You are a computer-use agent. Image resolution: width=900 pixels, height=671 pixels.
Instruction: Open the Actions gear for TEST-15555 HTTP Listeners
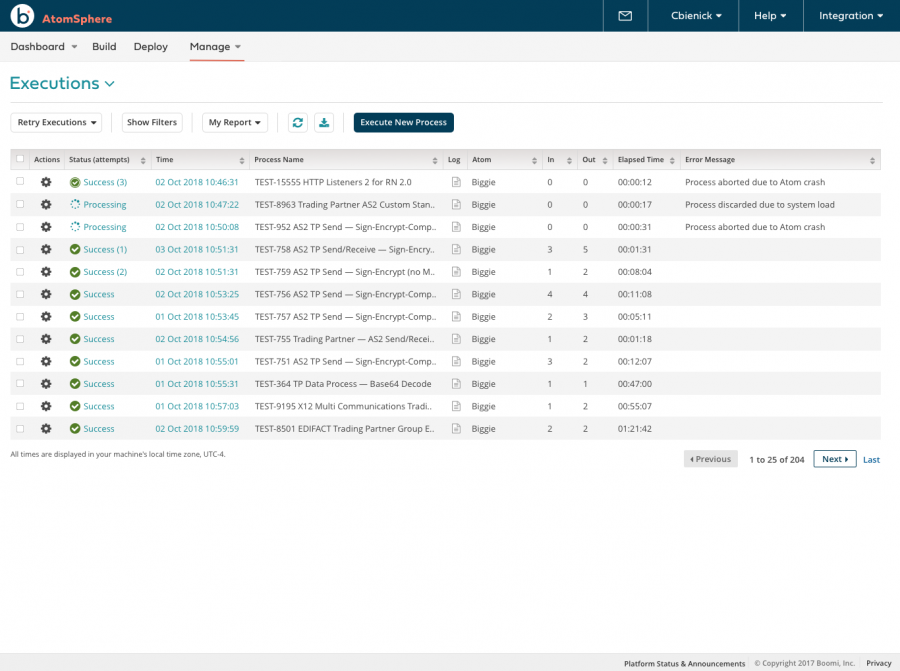(46, 182)
